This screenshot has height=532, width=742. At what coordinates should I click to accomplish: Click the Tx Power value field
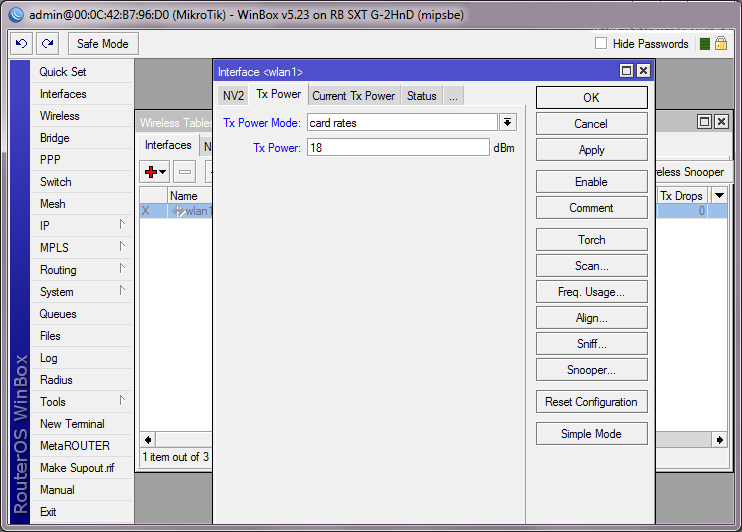tap(398, 148)
